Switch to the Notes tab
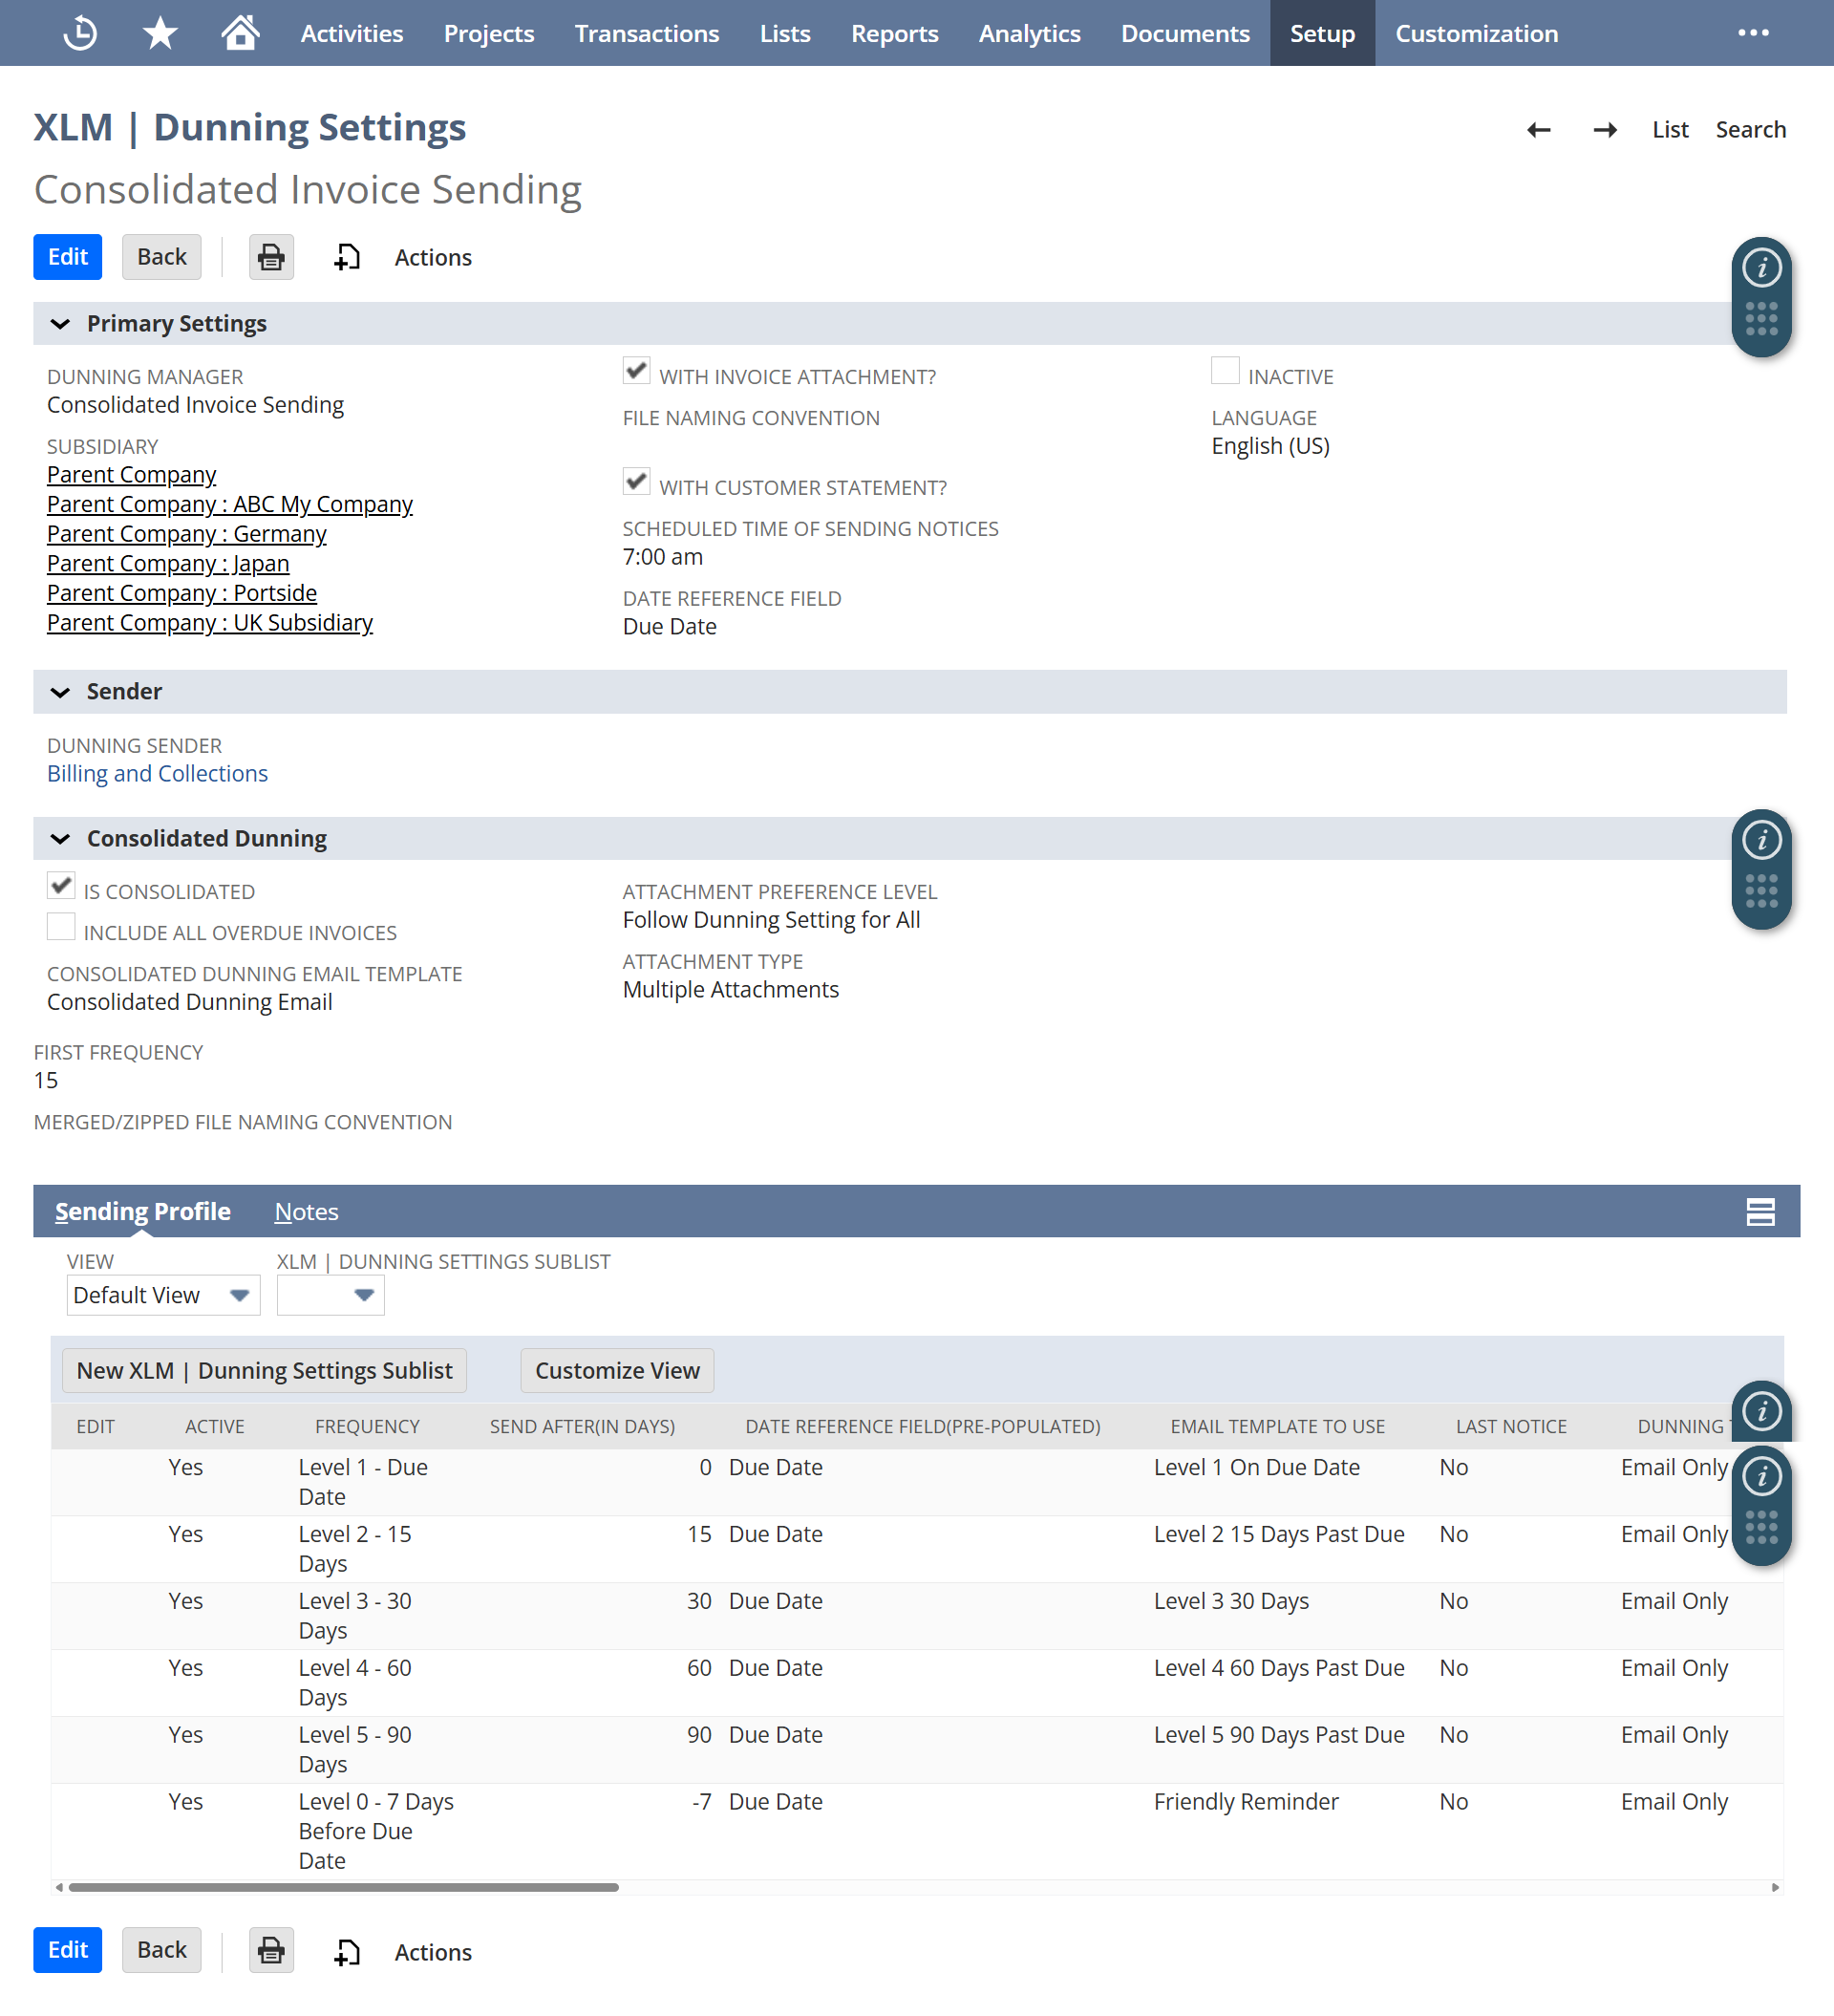1834x2016 pixels. (x=306, y=1212)
